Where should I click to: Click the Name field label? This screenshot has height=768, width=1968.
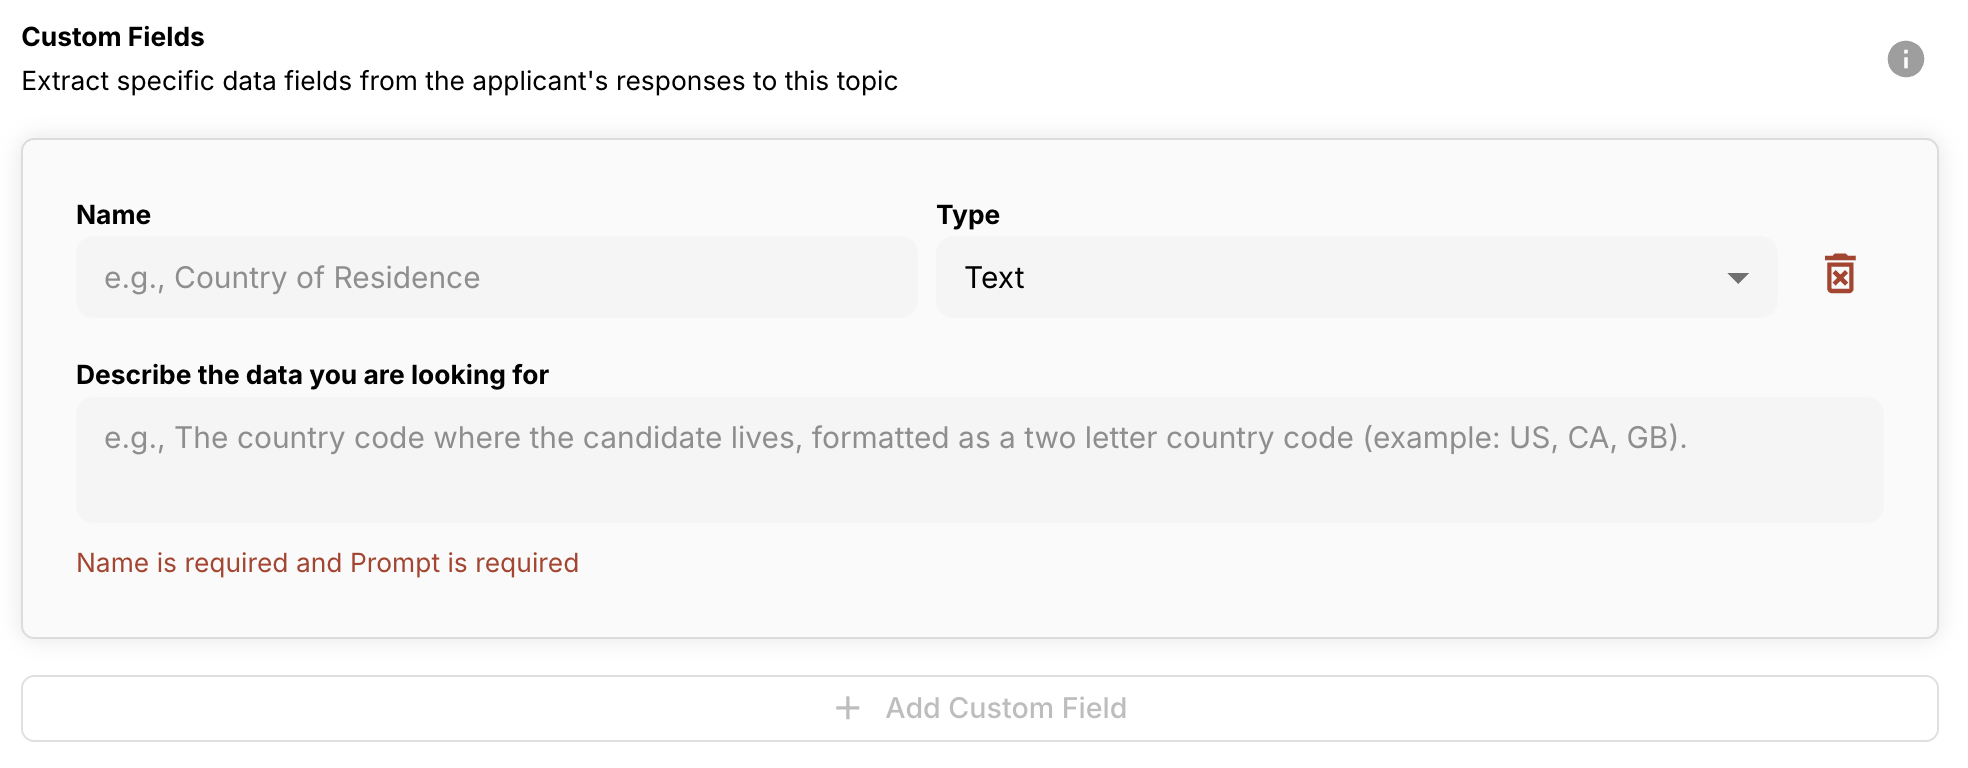113,215
